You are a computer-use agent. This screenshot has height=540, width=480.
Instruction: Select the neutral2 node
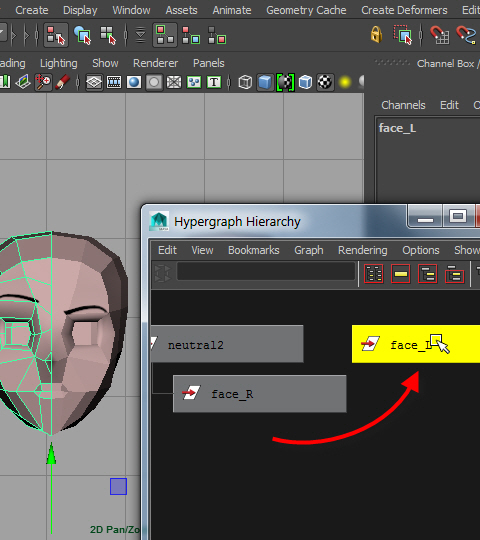click(227, 344)
